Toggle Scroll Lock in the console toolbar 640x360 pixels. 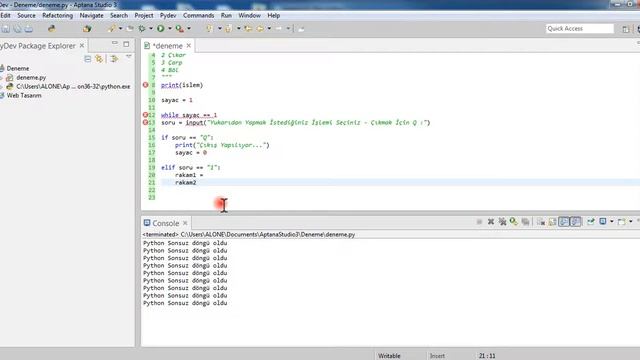(x=552, y=222)
